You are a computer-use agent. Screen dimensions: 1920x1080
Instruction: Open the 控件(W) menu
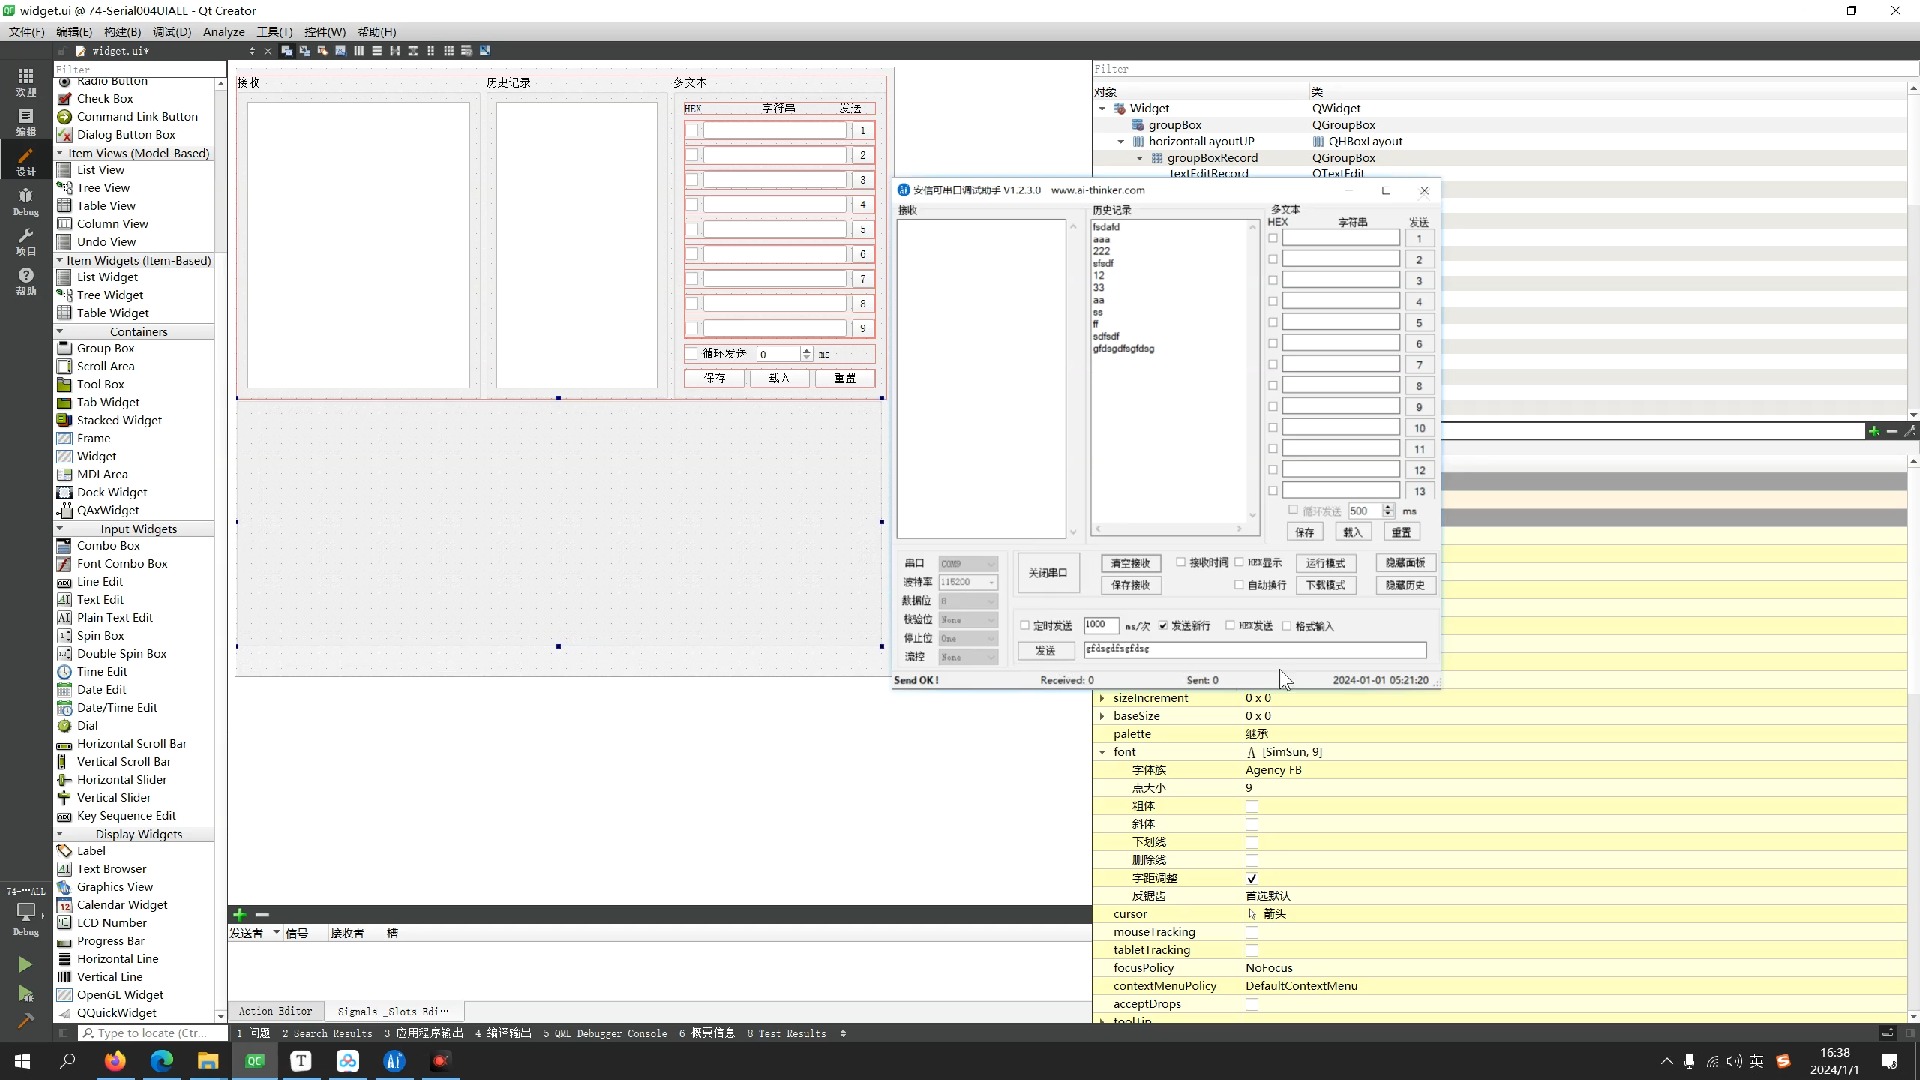(324, 32)
